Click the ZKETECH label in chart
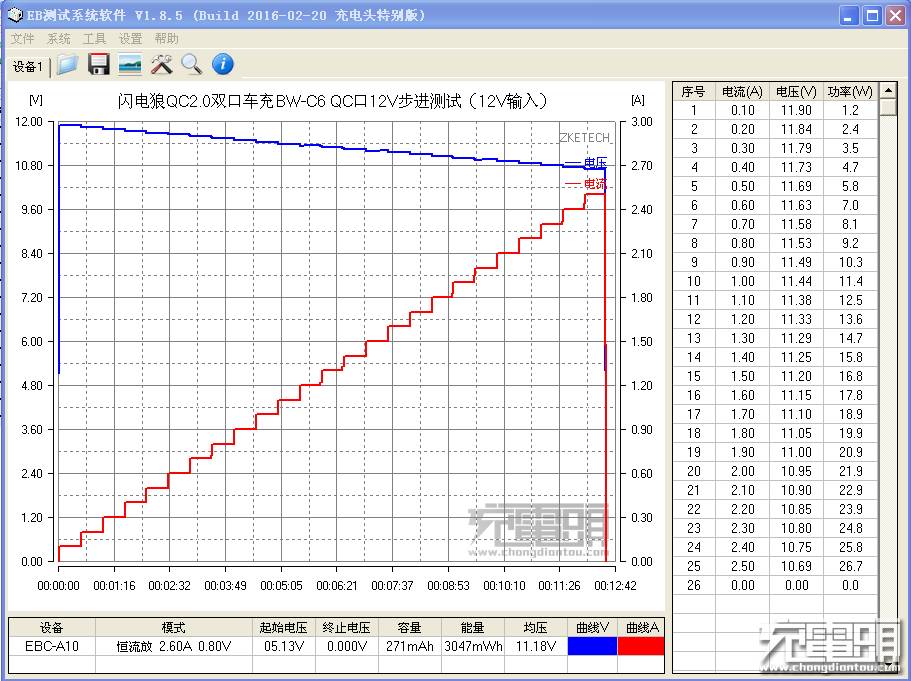Image resolution: width=911 pixels, height=681 pixels. tap(584, 138)
